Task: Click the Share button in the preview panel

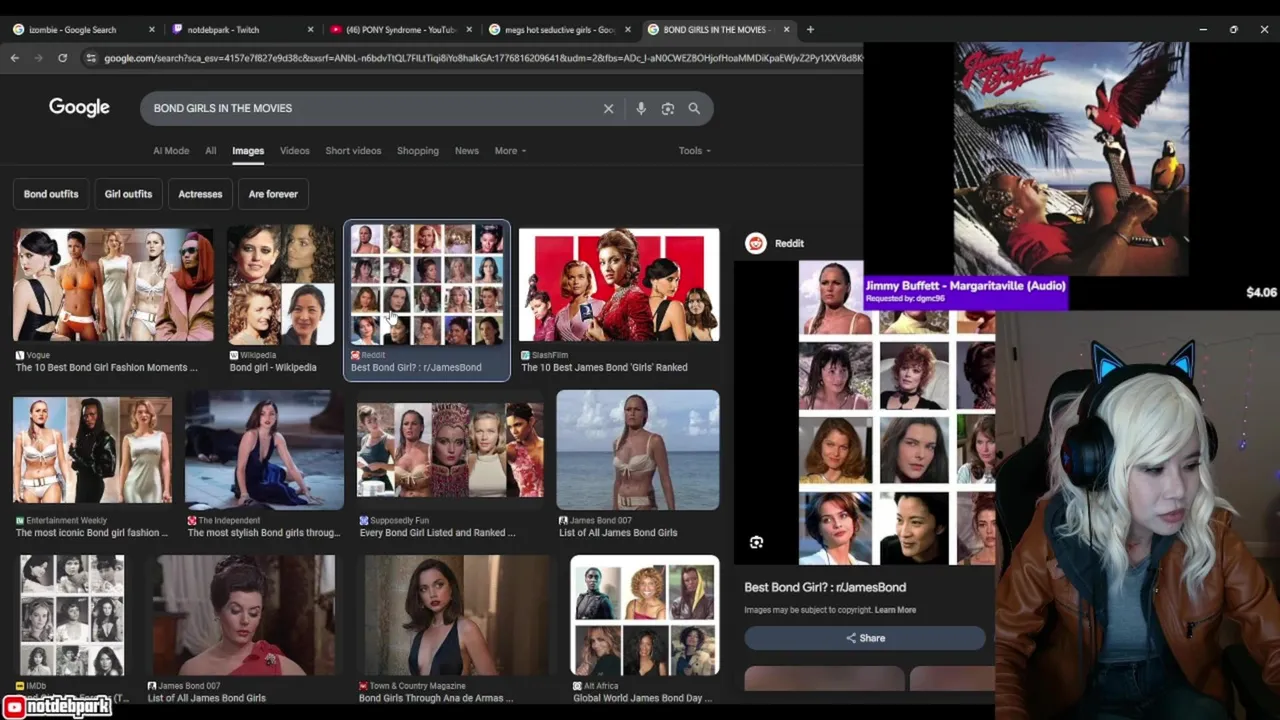Action: point(865,638)
